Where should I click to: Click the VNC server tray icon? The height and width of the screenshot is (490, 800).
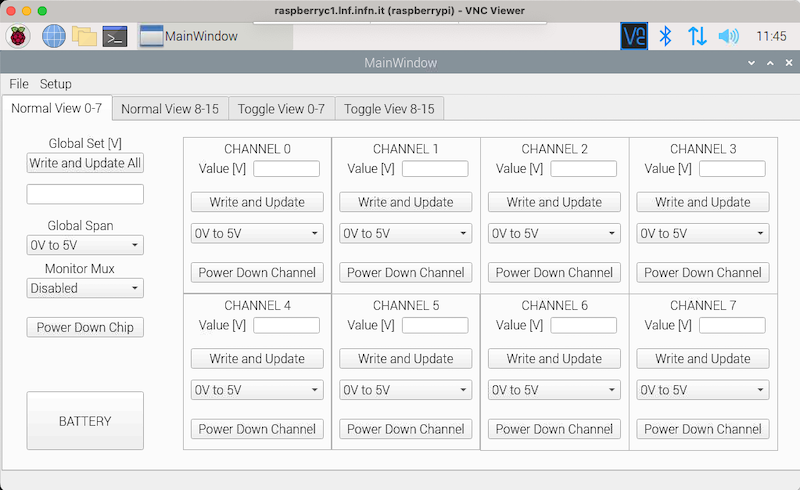point(634,36)
